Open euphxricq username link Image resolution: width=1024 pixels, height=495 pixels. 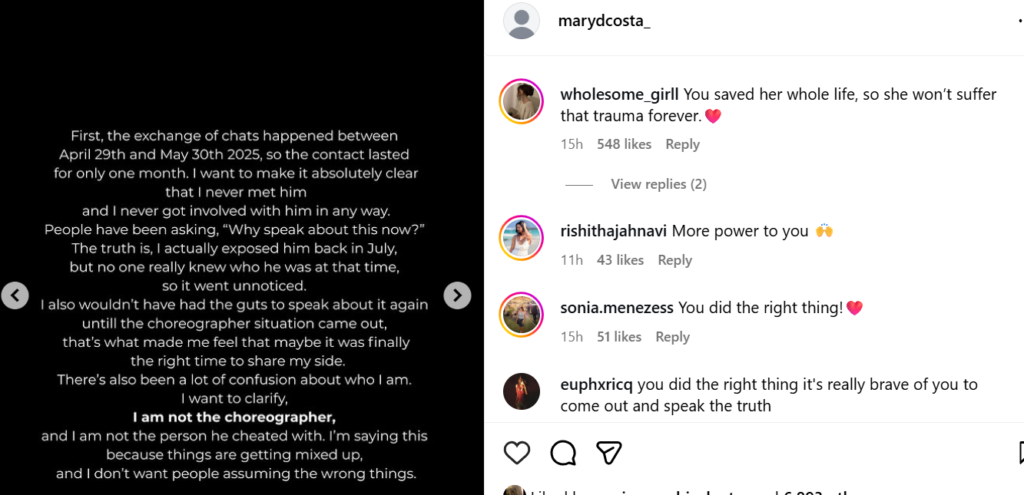(597, 384)
